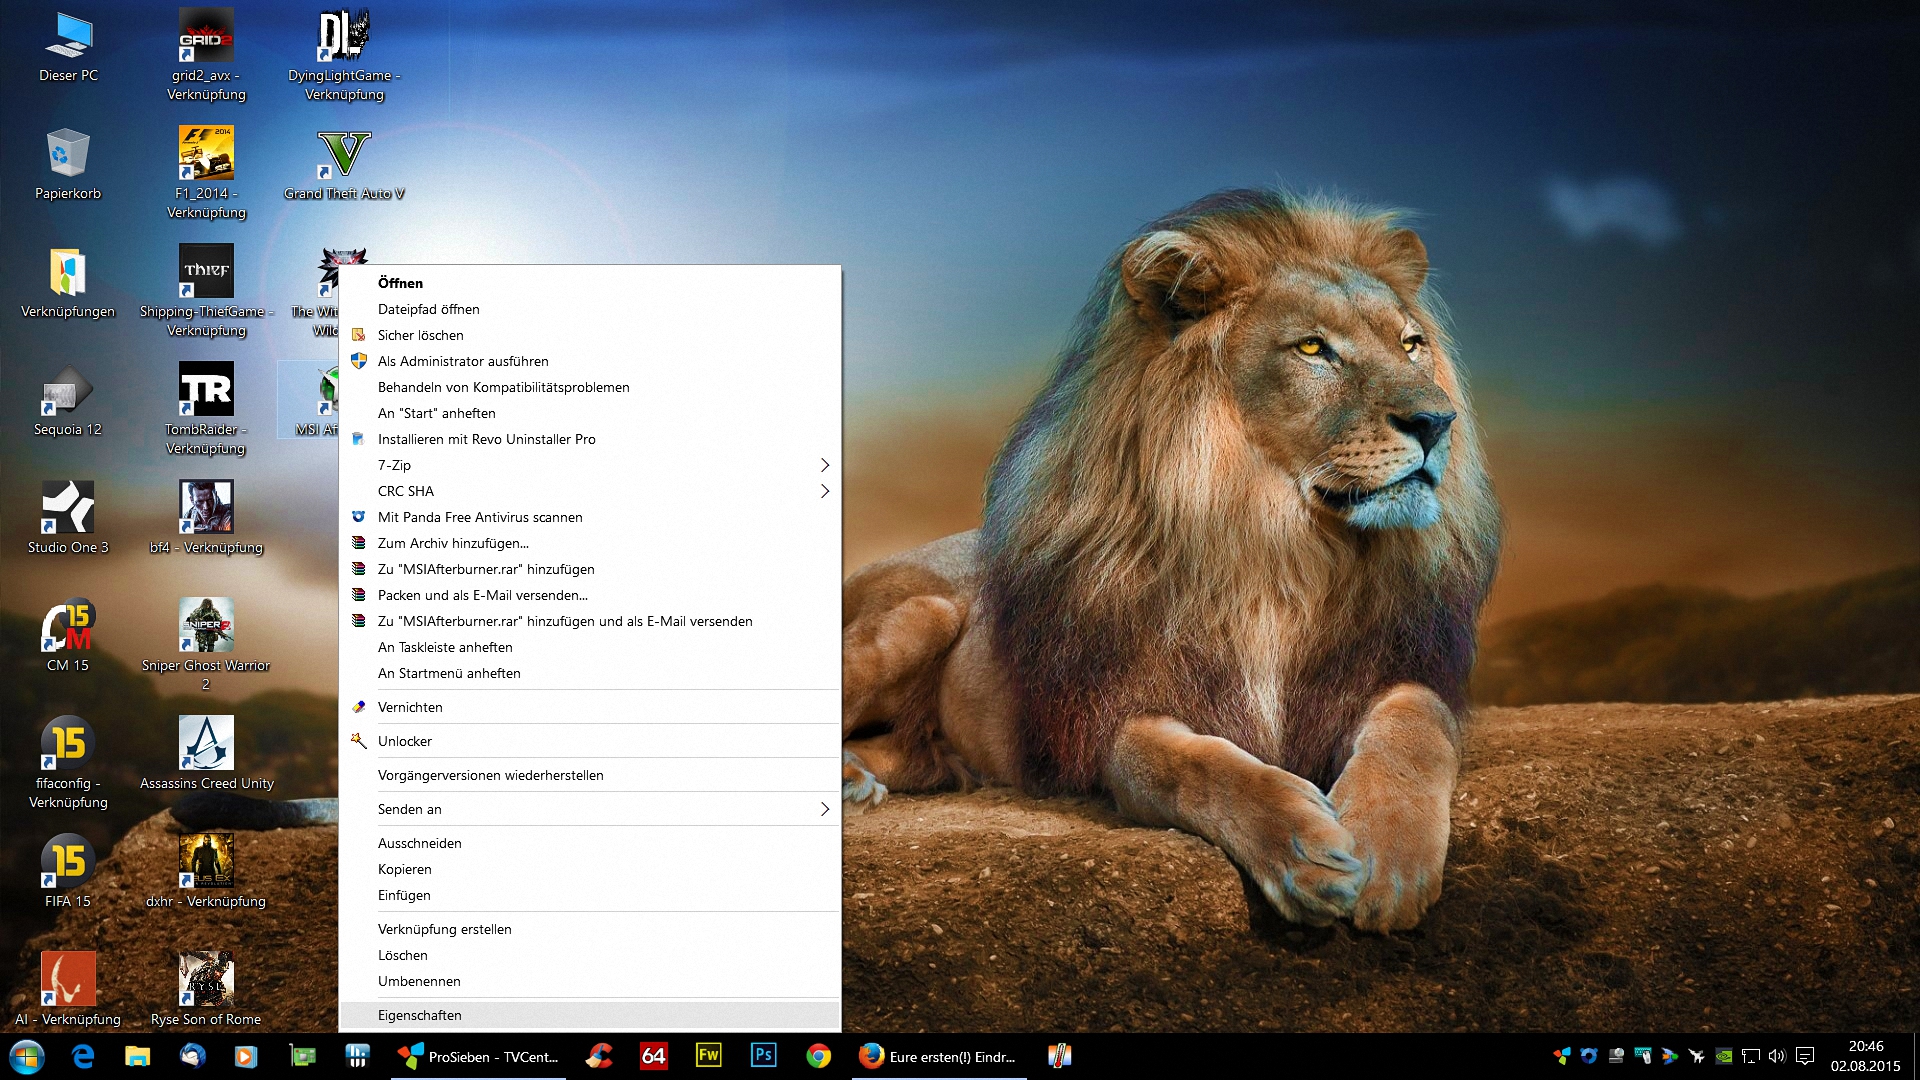Choose Unlocker in the context menu
The width and height of the screenshot is (1920, 1080).
click(x=405, y=741)
